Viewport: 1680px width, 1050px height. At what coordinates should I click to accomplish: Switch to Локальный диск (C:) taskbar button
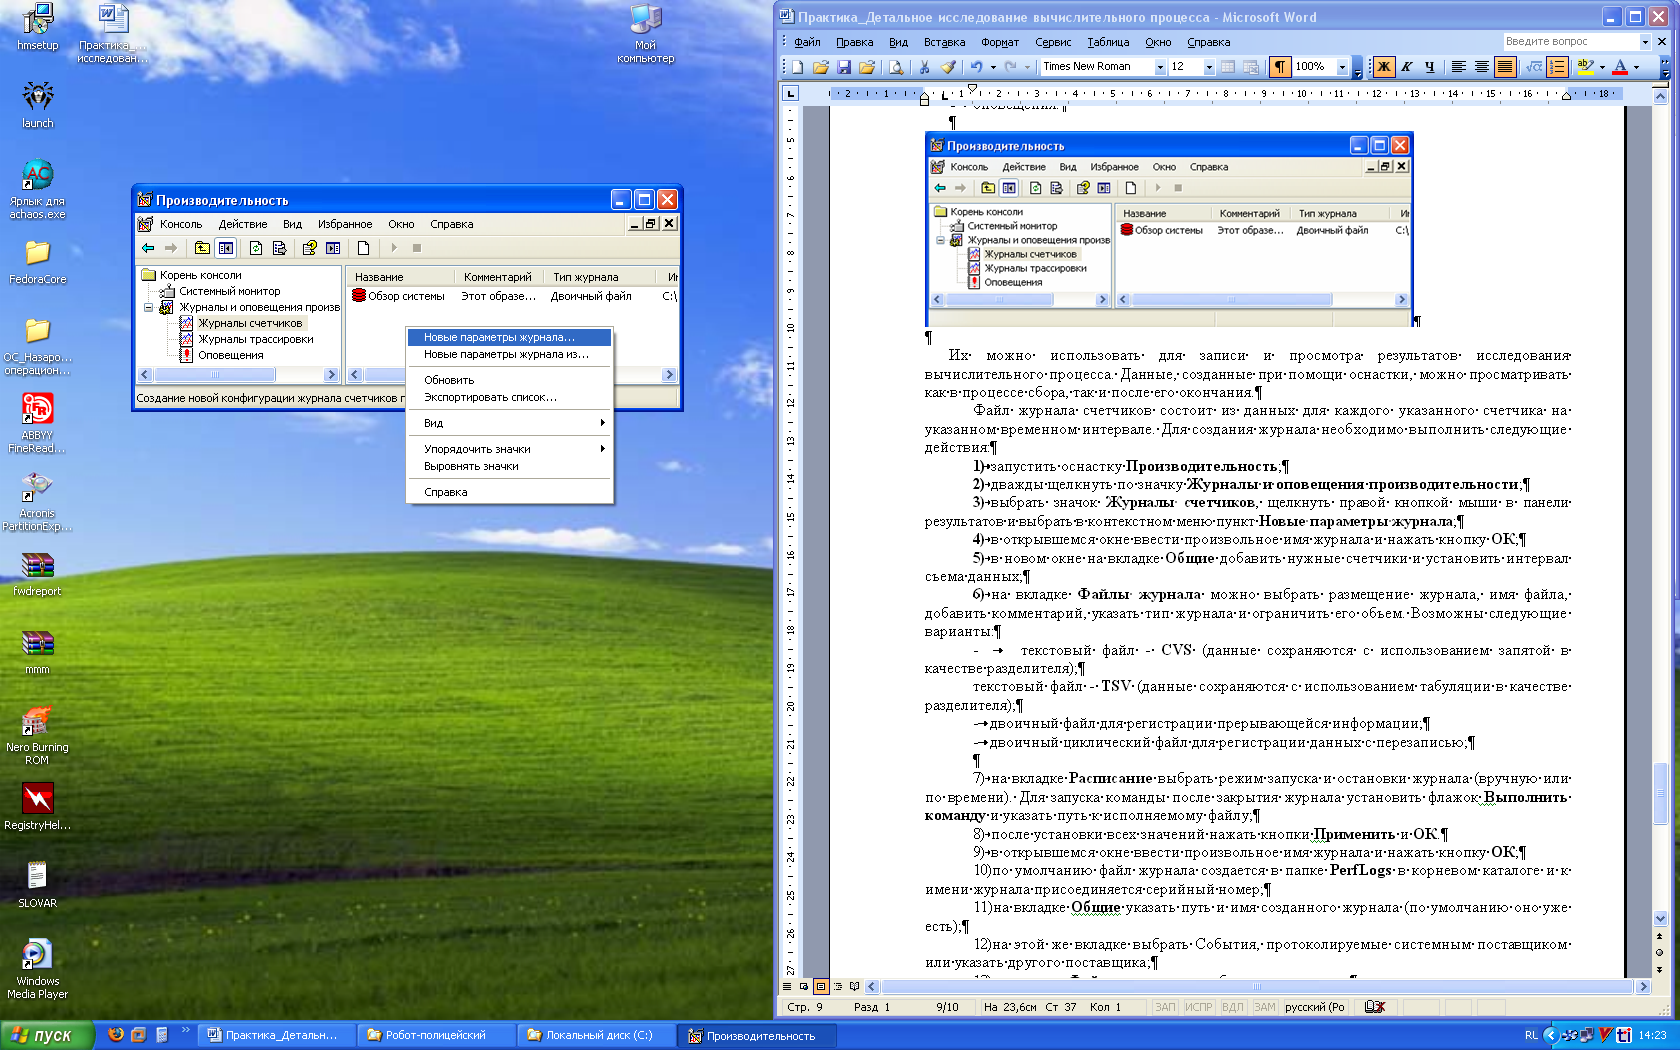[596, 1035]
